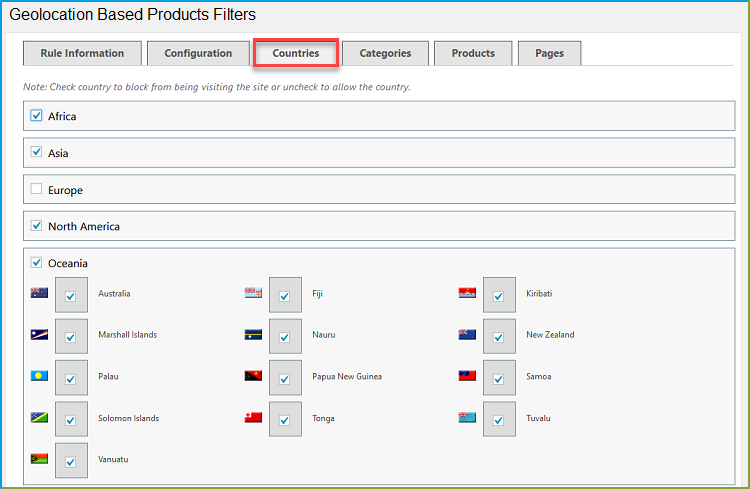The image size is (750, 489).
Task: Uncheck the North America checkbox
Action: point(36,225)
